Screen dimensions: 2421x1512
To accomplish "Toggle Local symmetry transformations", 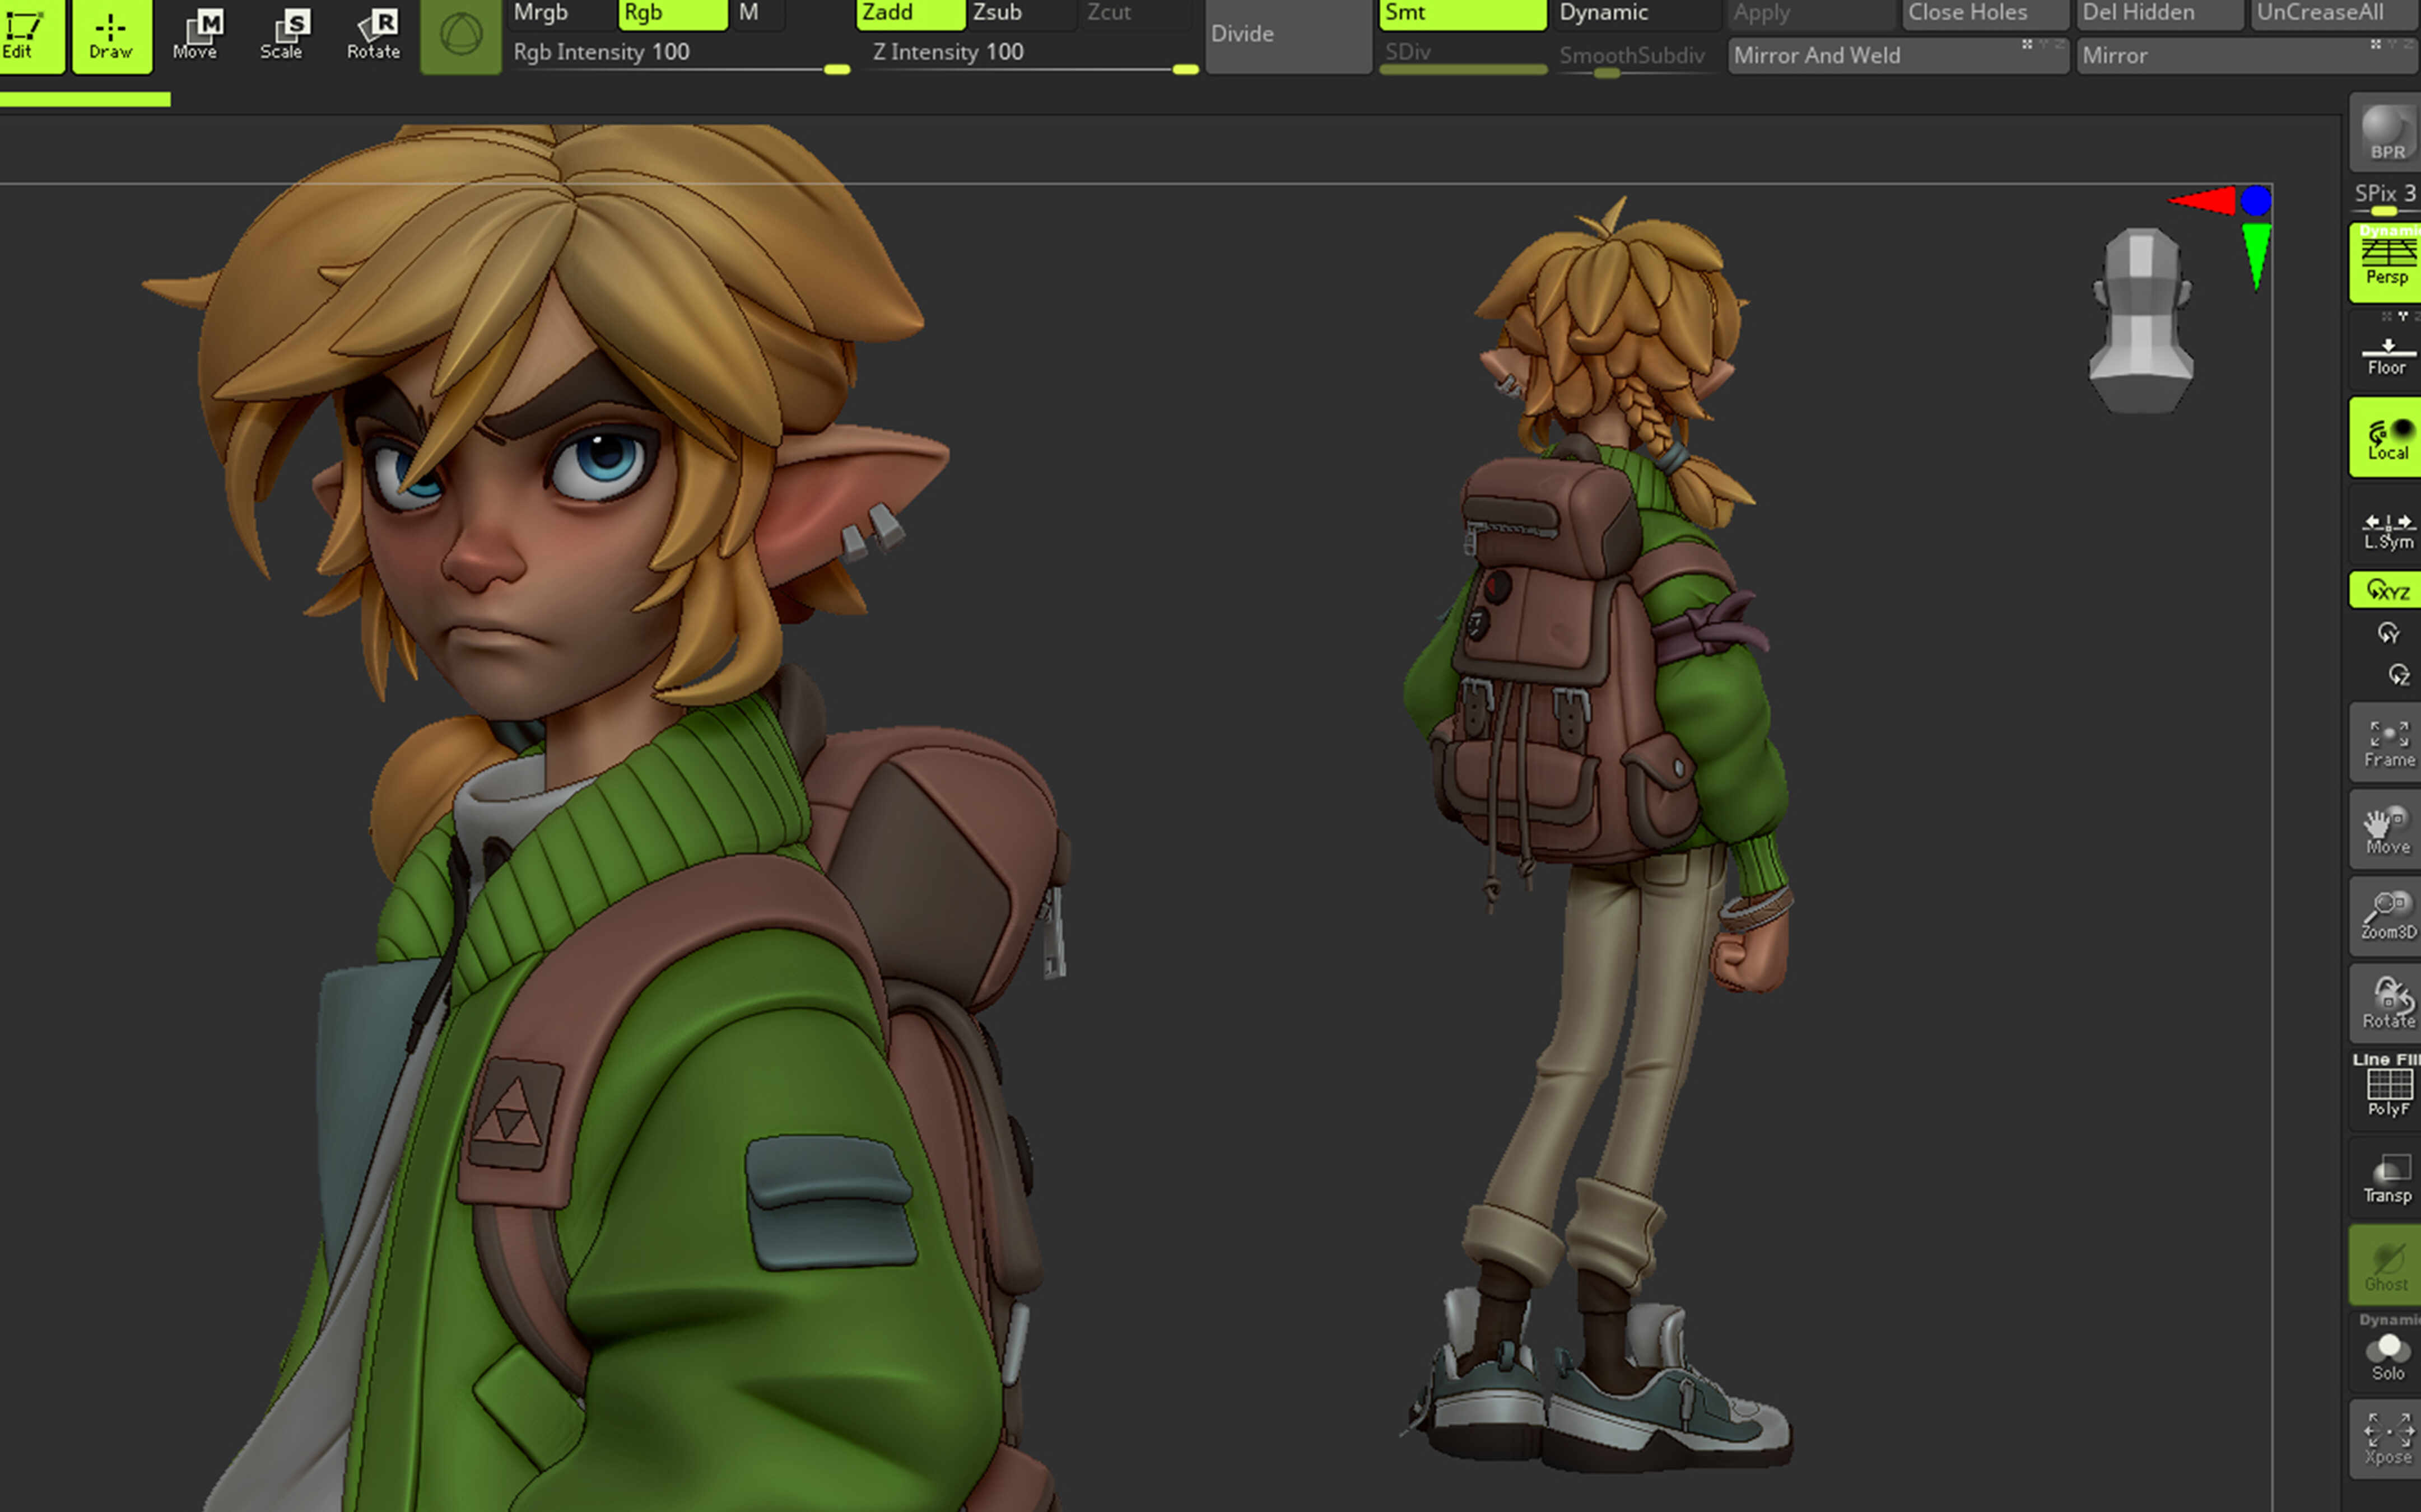I will (2386, 437).
